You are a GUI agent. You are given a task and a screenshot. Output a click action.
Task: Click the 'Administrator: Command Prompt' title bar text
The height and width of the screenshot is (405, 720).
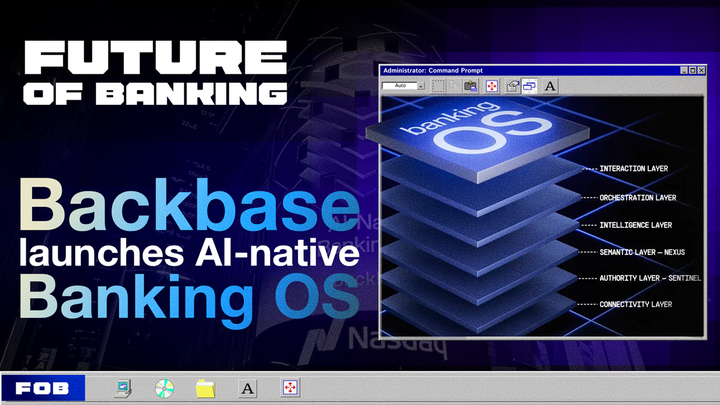click(x=433, y=70)
